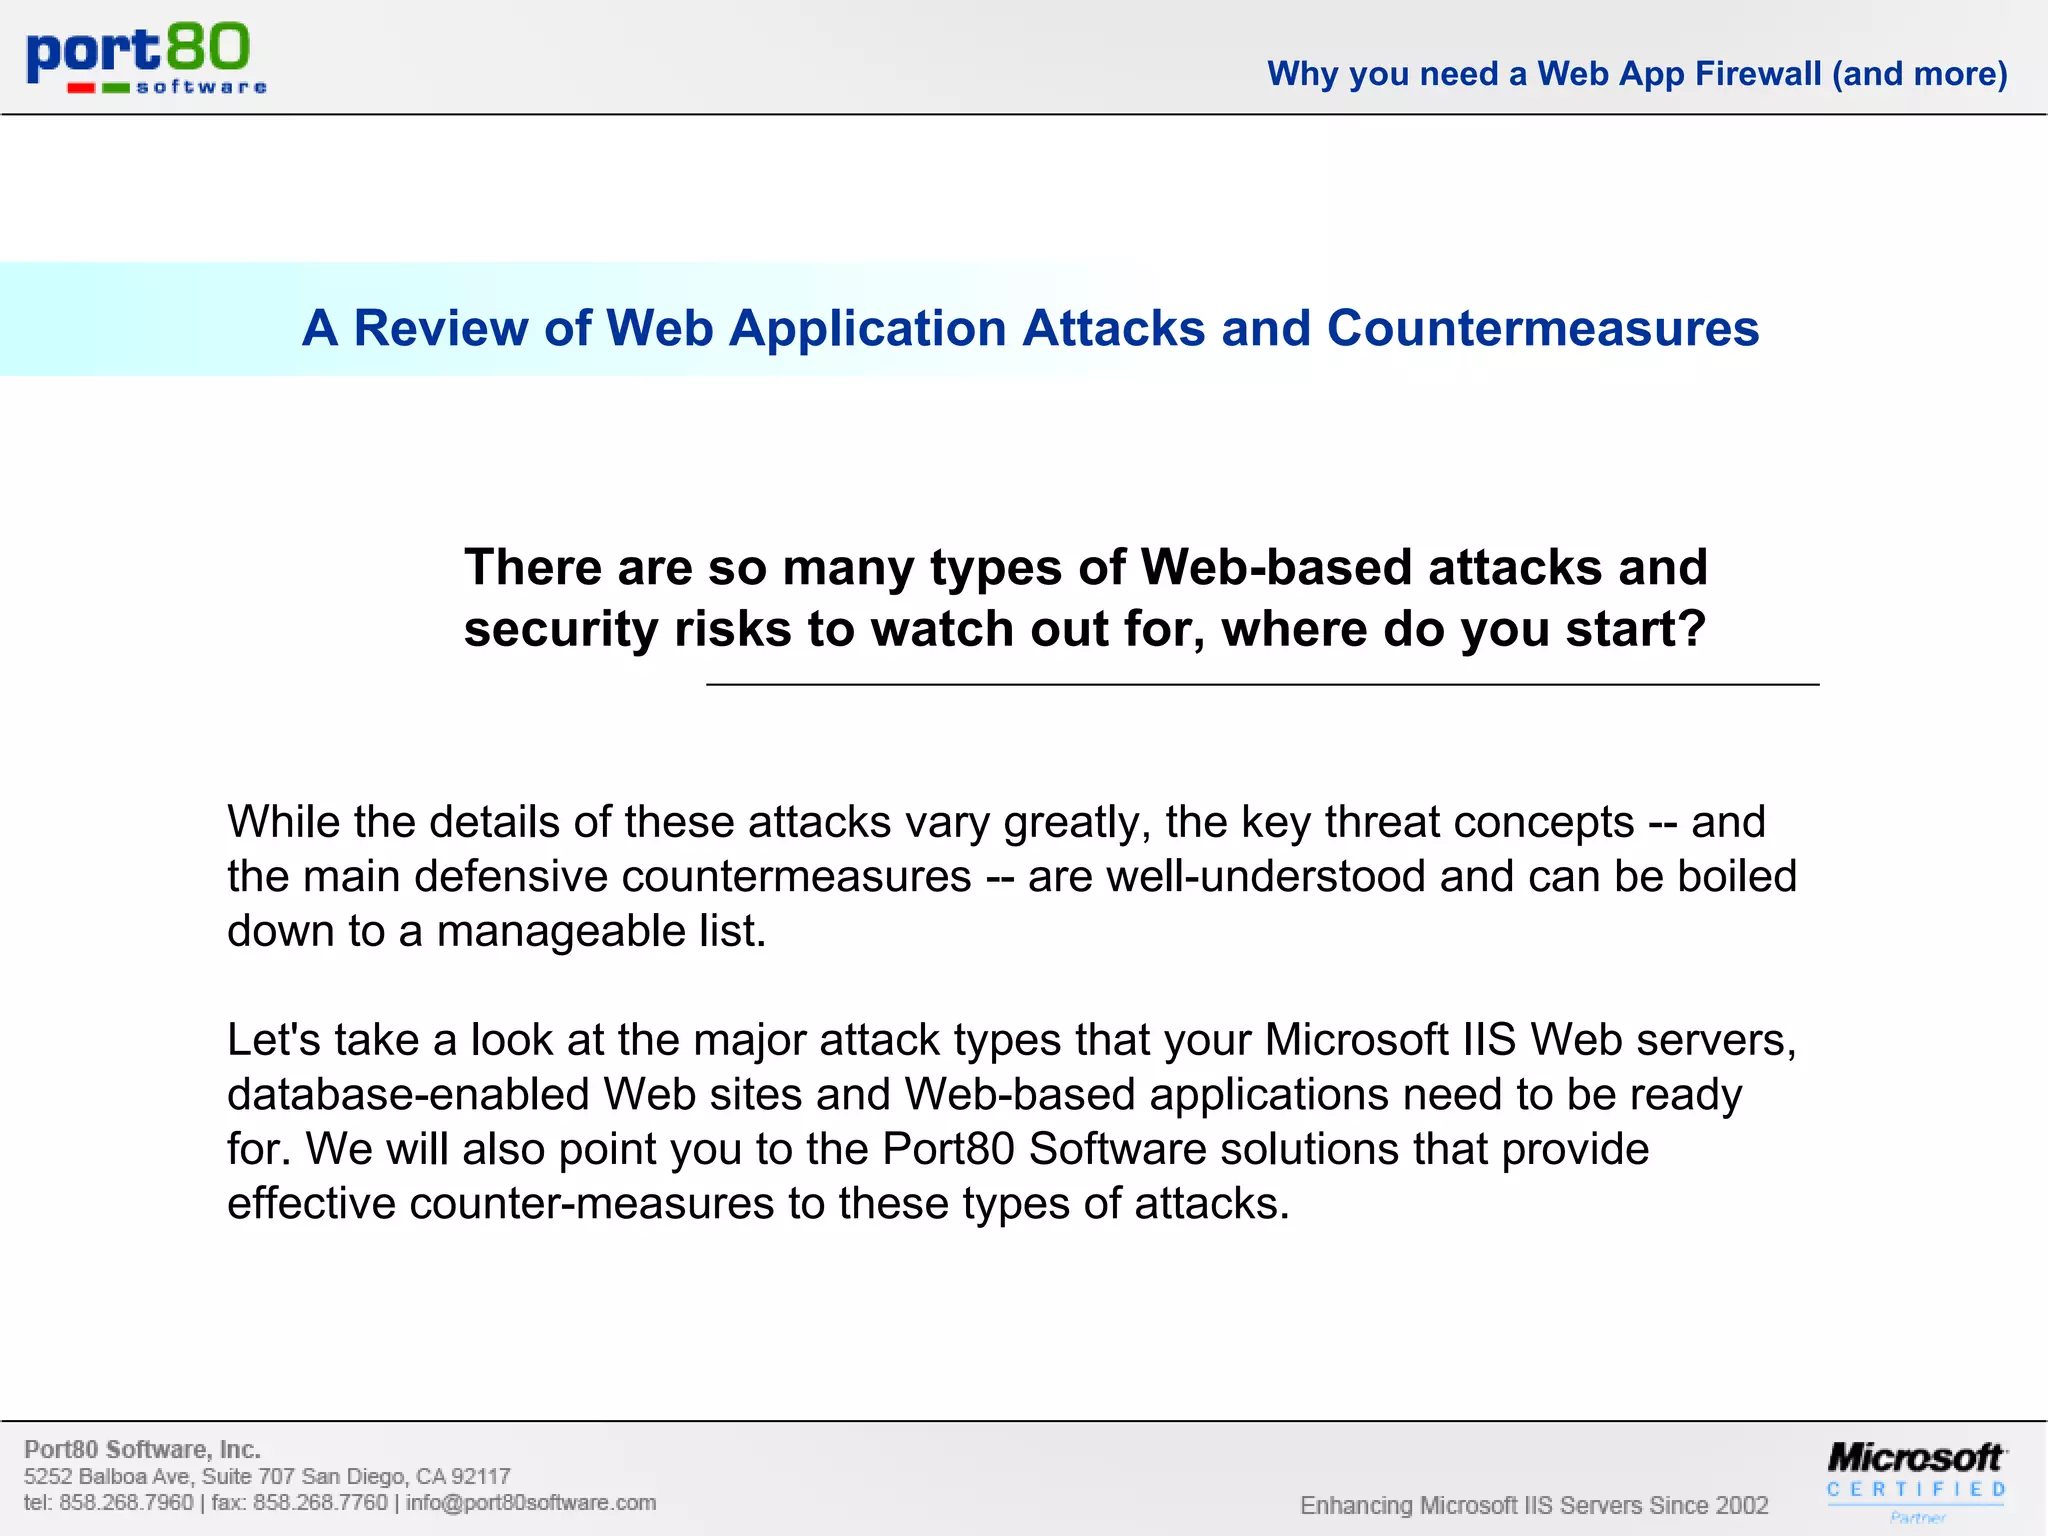This screenshot has height=1536, width=2048.
Task: Click the "CERTIFIED" text under Microsoft
Action: coord(1916,1490)
